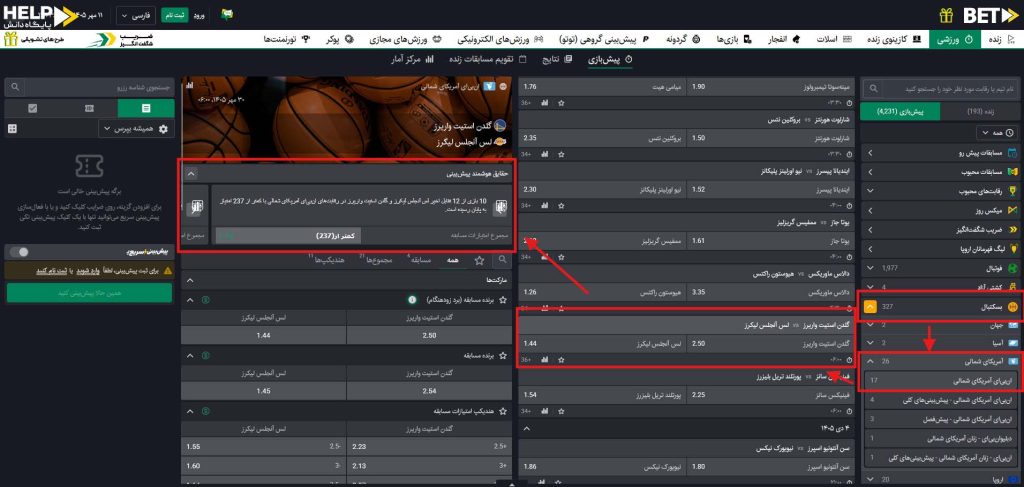The width and height of the screenshot is (1024, 487).
Task: Select the green bet slip tab icon
Action: tap(146, 108)
